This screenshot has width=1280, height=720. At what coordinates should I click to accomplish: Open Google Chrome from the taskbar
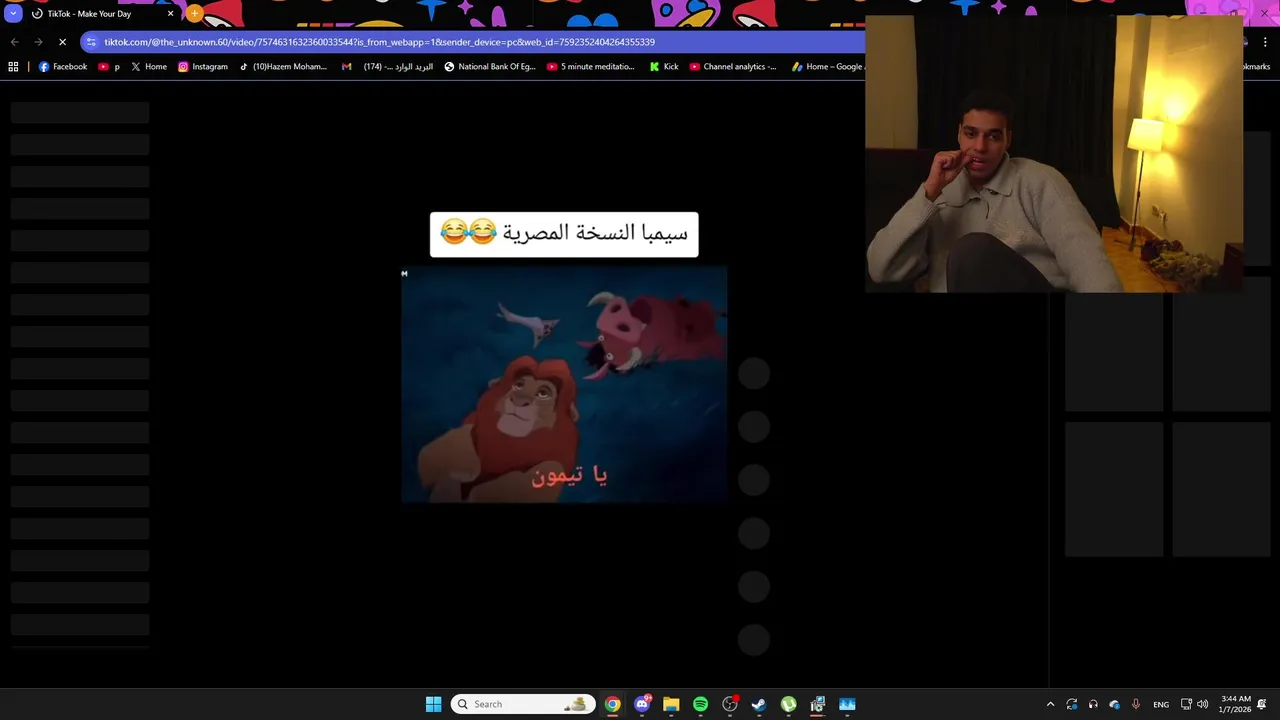[x=612, y=704]
